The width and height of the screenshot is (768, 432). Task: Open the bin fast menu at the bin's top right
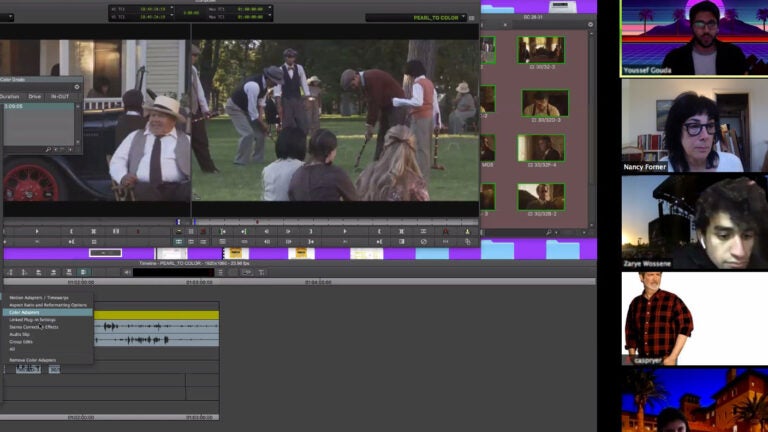tap(591, 24)
